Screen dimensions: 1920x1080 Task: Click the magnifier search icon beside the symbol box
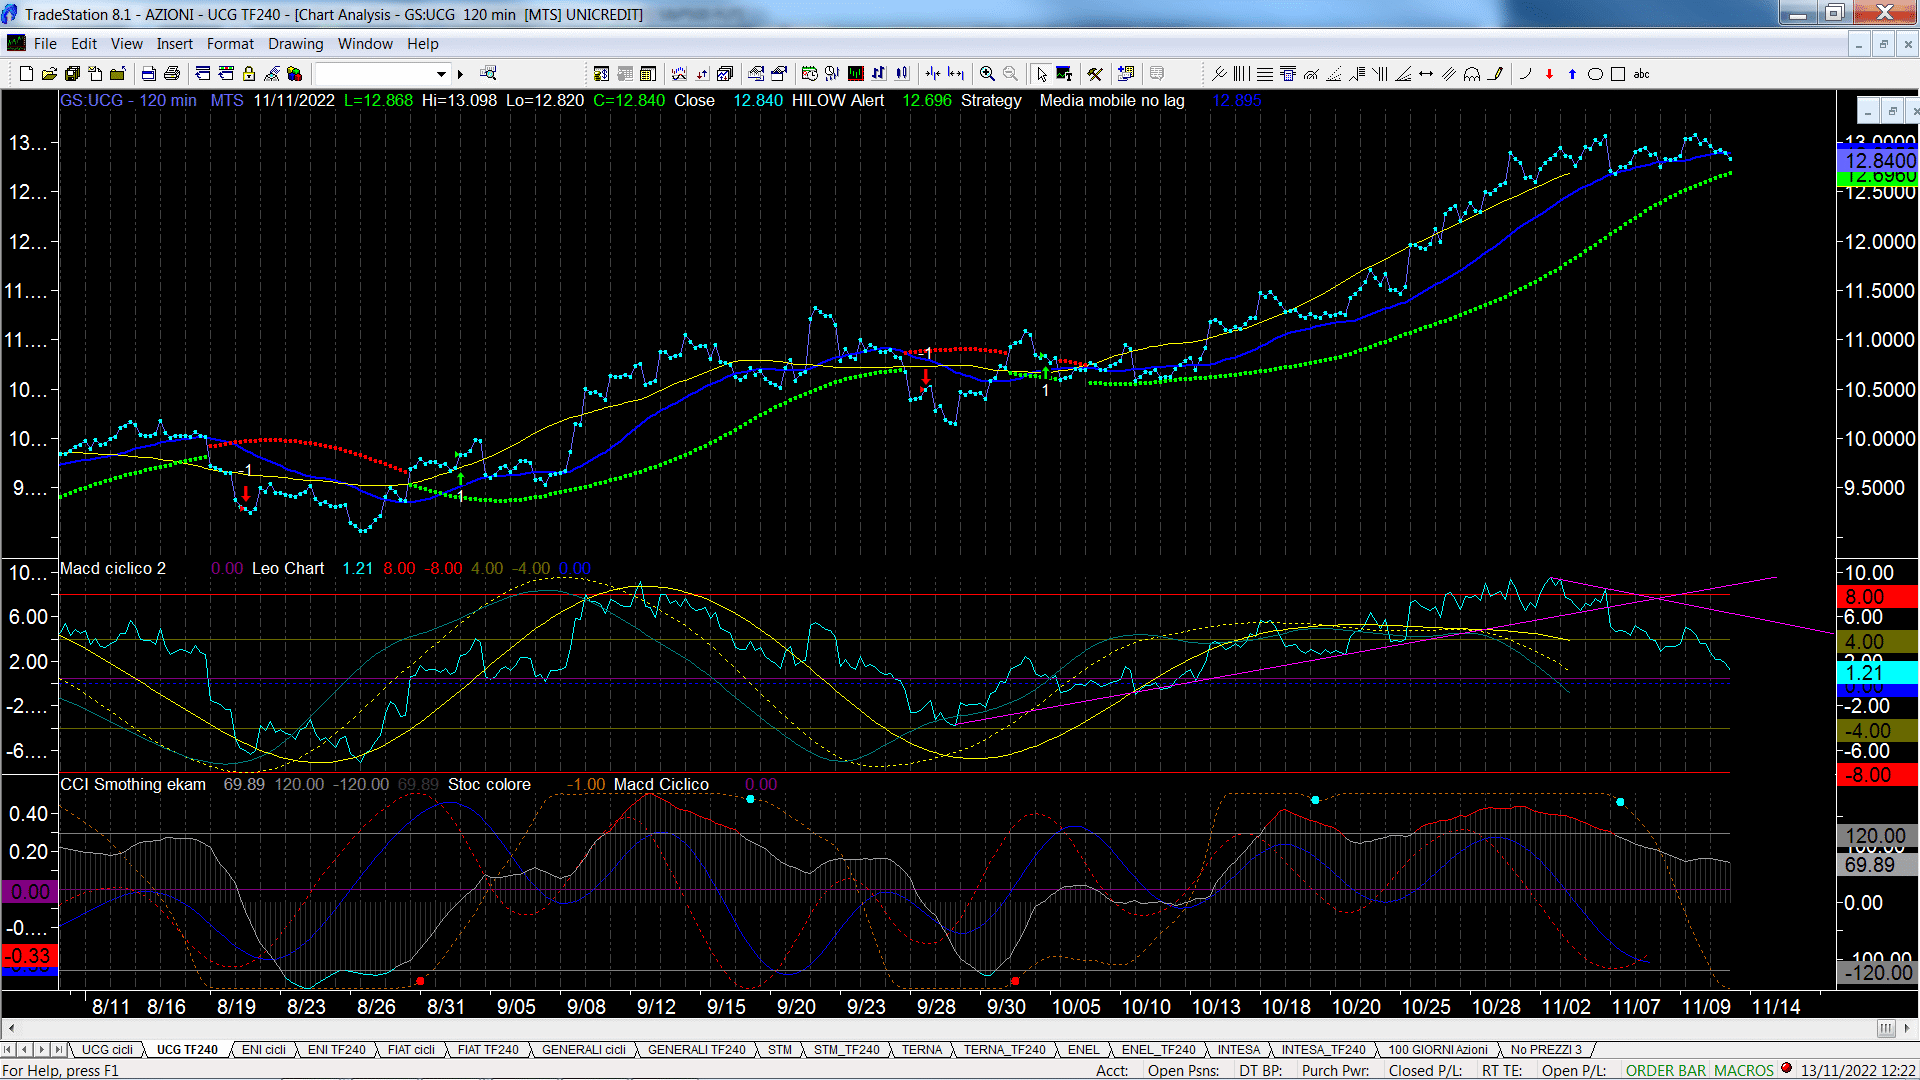tap(488, 74)
